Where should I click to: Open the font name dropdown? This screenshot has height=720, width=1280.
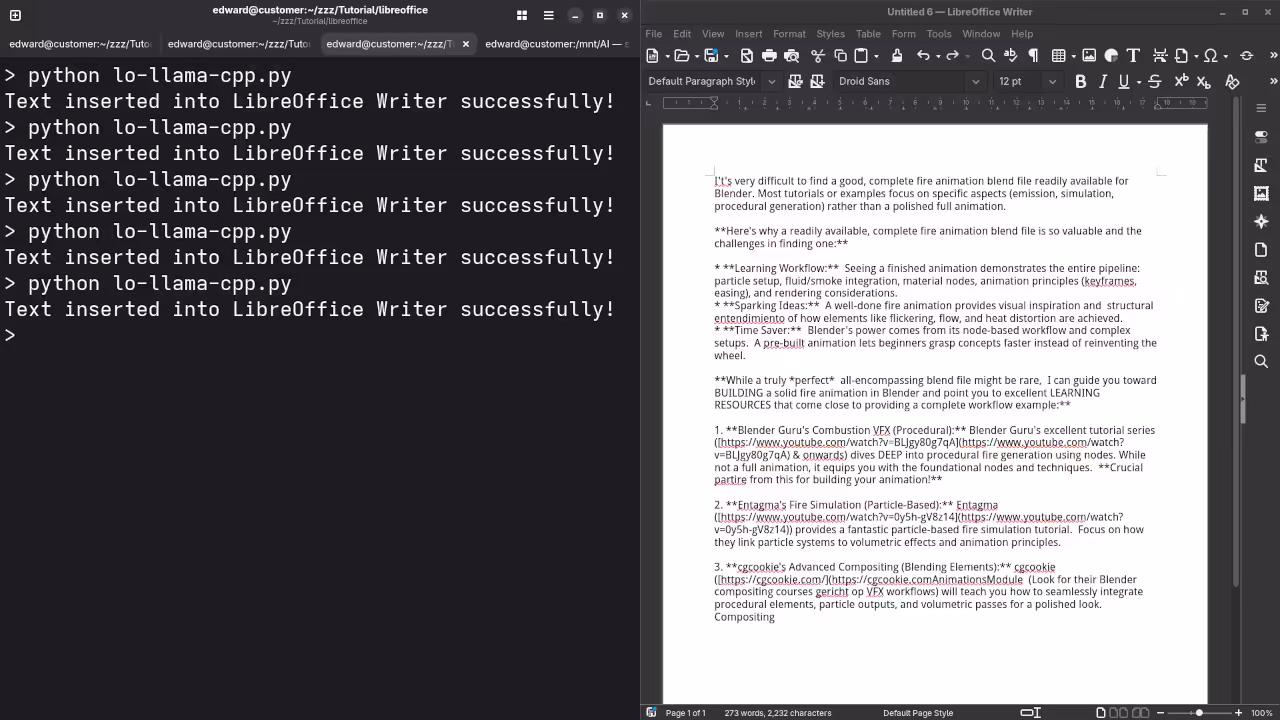pyautogui.click(x=975, y=81)
